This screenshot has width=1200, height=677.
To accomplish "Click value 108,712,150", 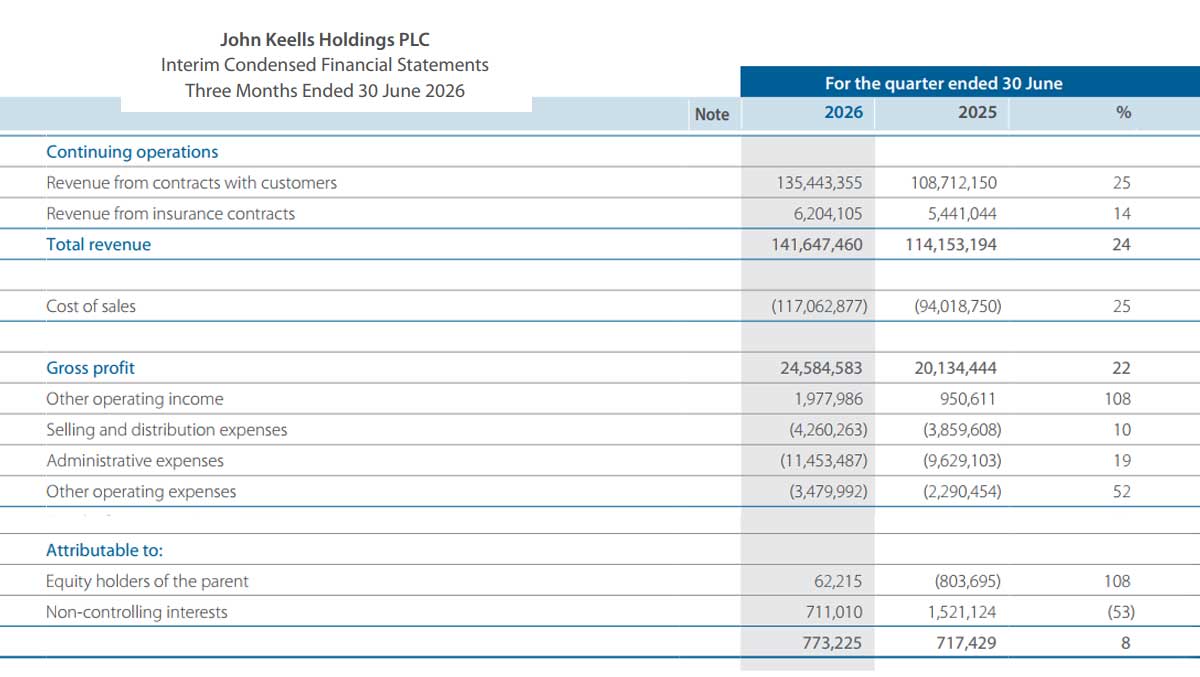I will tap(954, 183).
